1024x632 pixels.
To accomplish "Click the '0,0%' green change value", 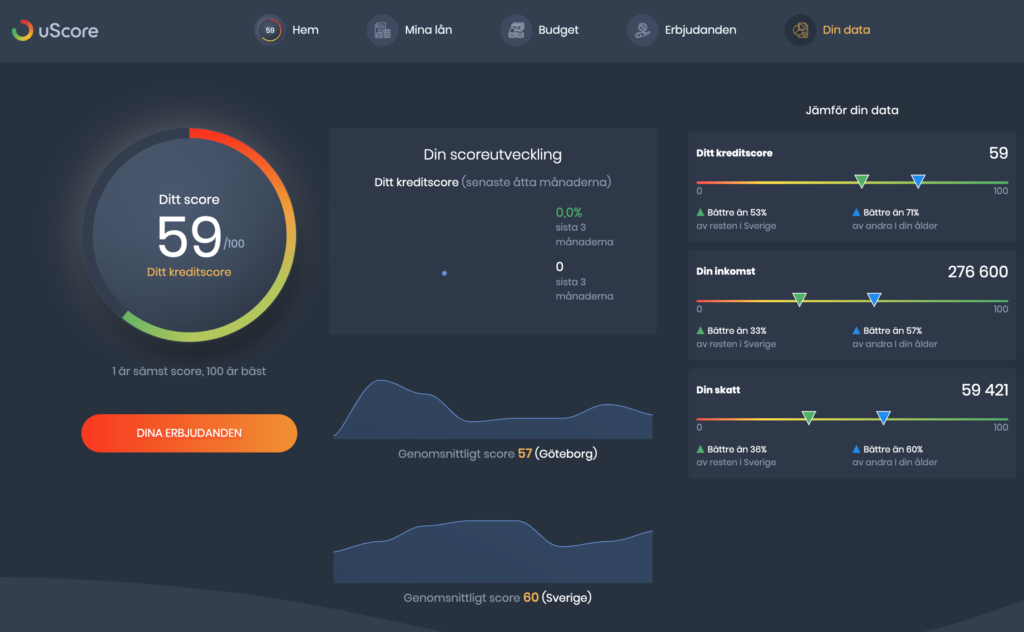I will pos(569,212).
